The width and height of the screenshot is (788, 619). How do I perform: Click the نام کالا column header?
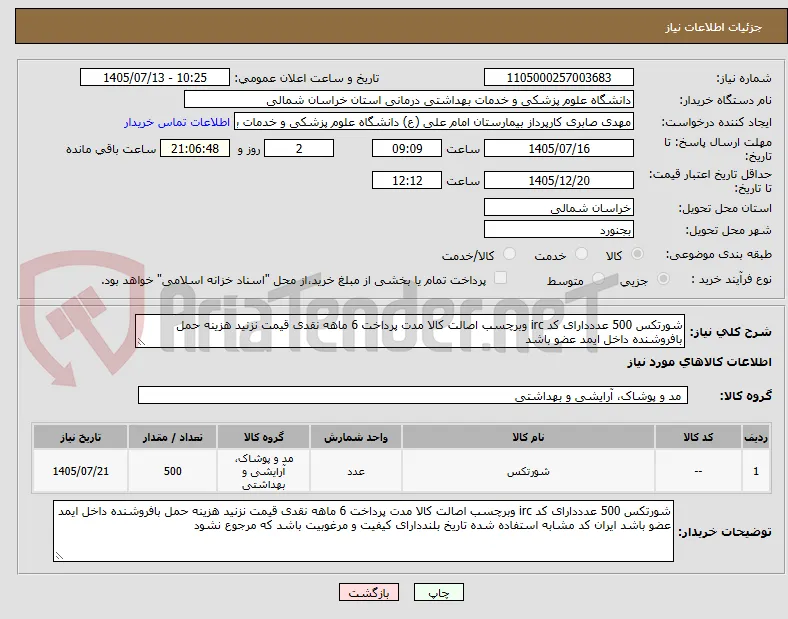click(528, 437)
